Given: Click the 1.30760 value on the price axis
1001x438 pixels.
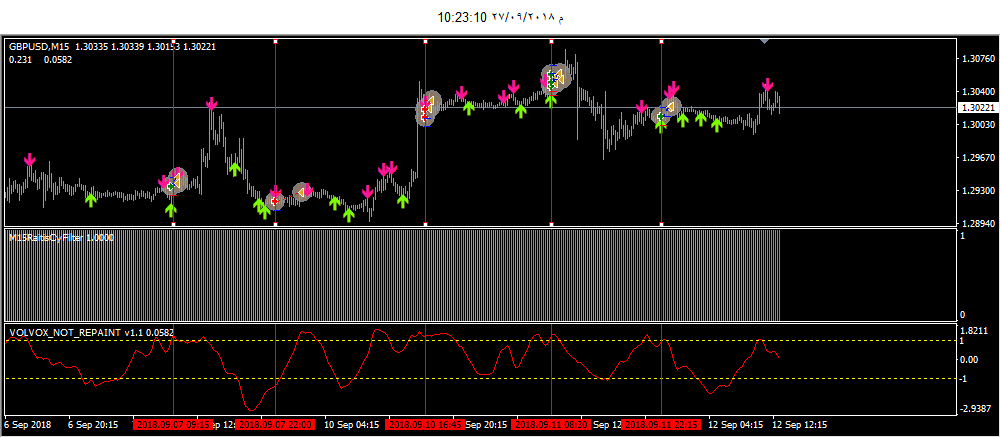Looking at the screenshot, I should (x=975, y=58).
